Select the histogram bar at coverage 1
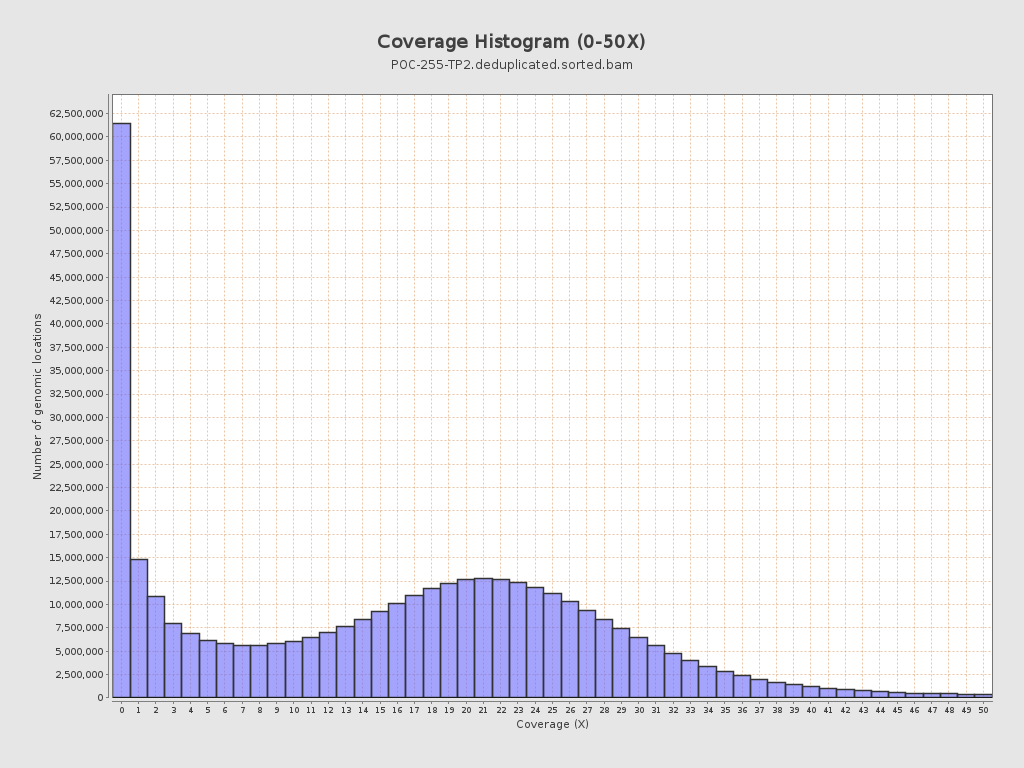 point(139,628)
